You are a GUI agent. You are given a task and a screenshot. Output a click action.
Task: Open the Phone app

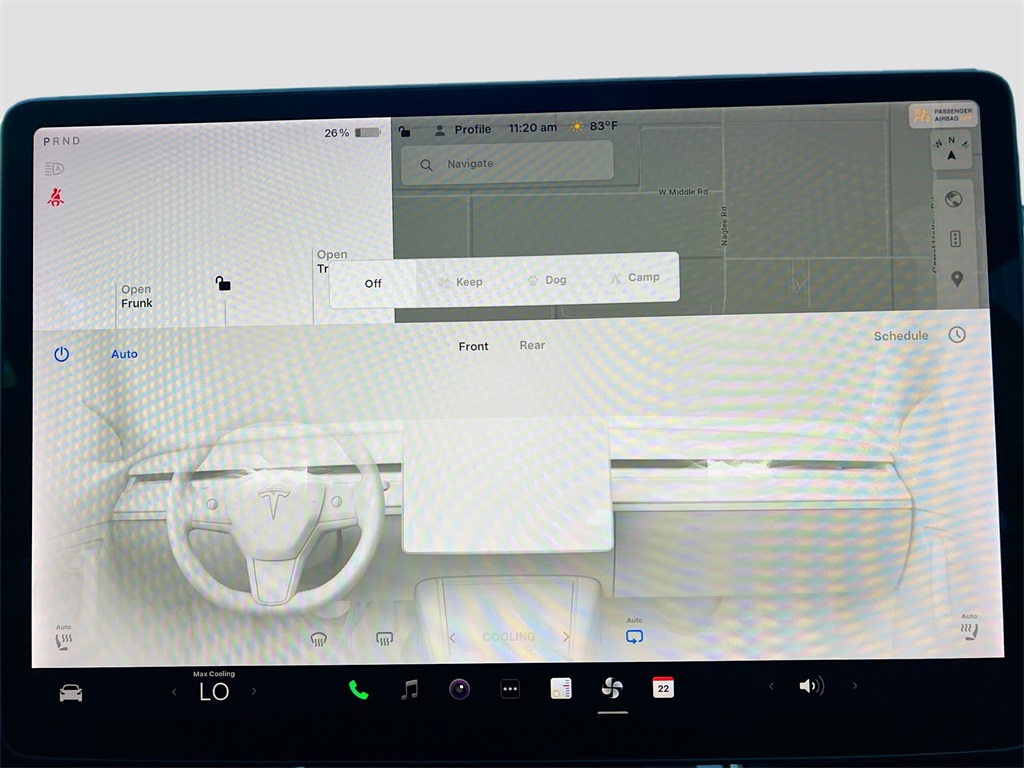coord(358,689)
